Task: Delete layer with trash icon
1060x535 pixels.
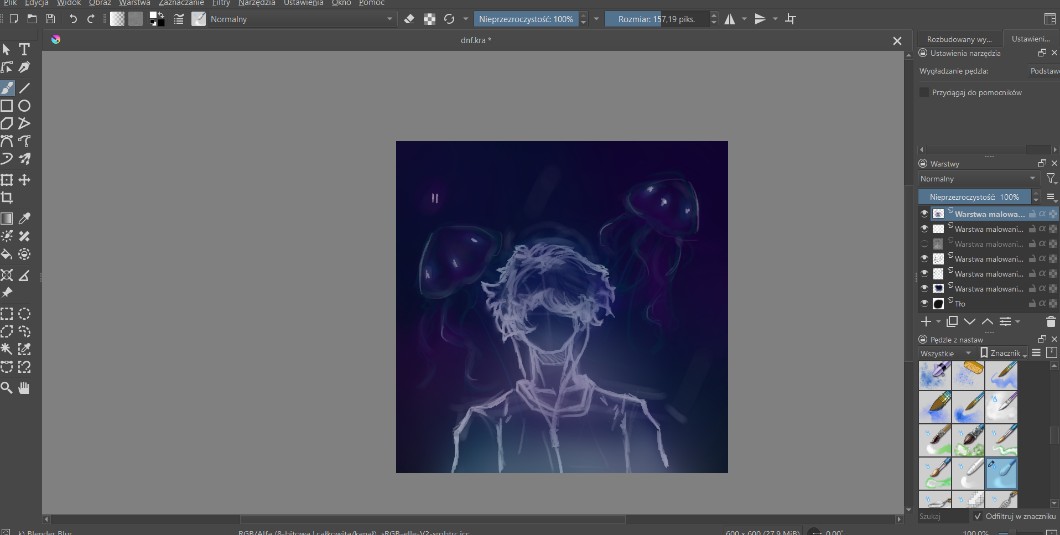Action: coord(1050,322)
